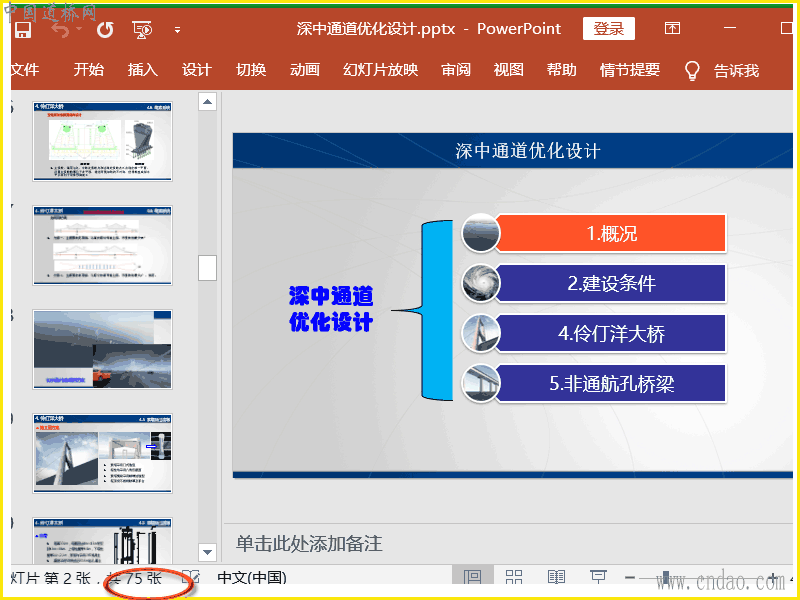Click the 中文(中国) language indicator
800x600 pixels.
pyautogui.click(x=252, y=578)
